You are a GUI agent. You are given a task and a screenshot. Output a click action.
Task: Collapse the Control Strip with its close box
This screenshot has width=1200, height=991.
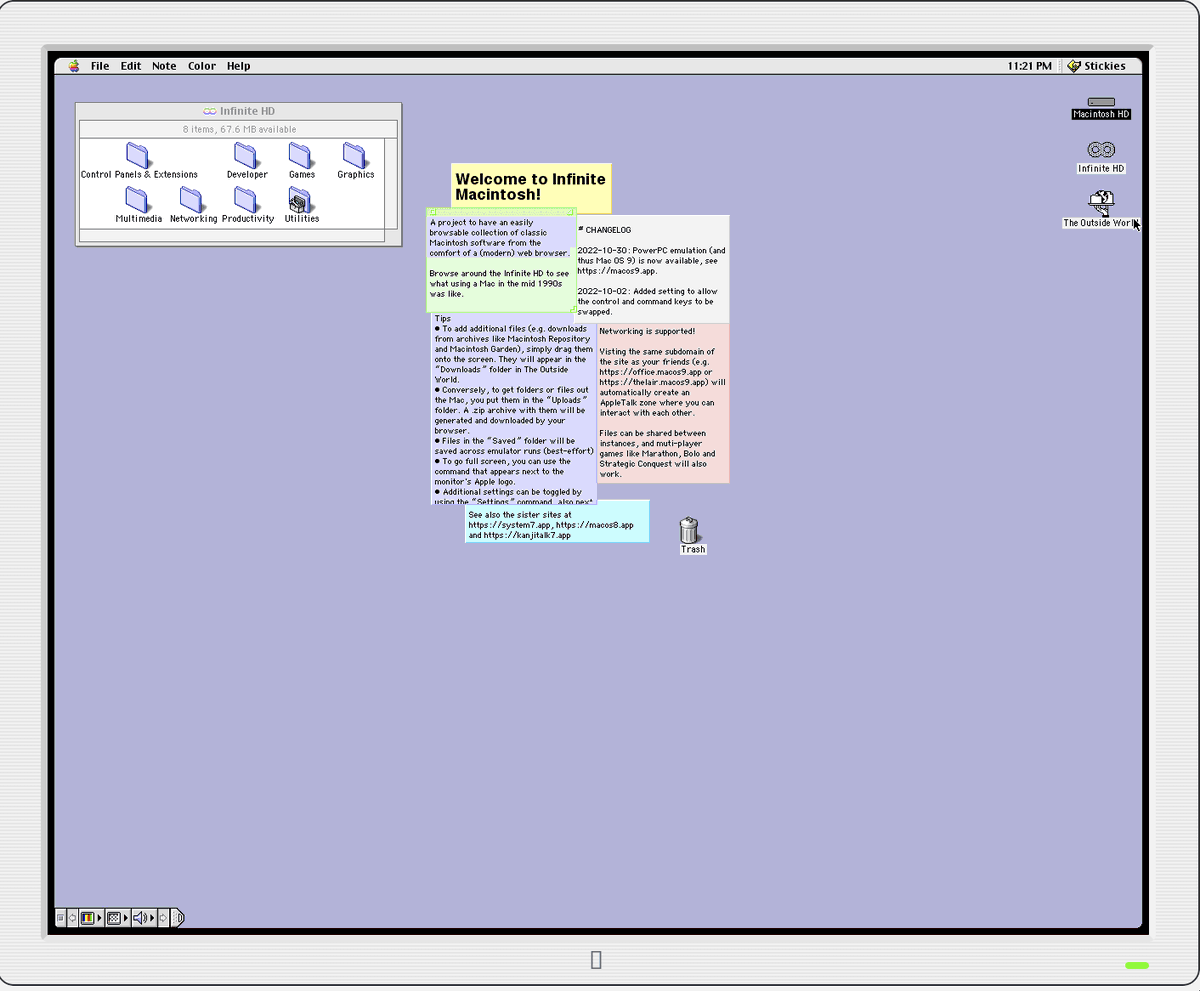[61, 918]
